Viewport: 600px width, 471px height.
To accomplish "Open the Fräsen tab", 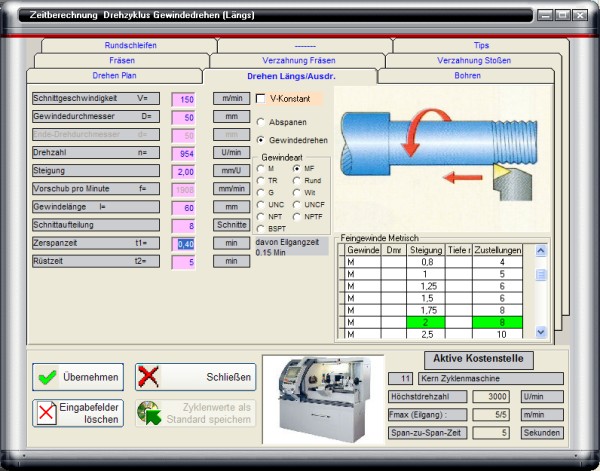I will click(122, 60).
